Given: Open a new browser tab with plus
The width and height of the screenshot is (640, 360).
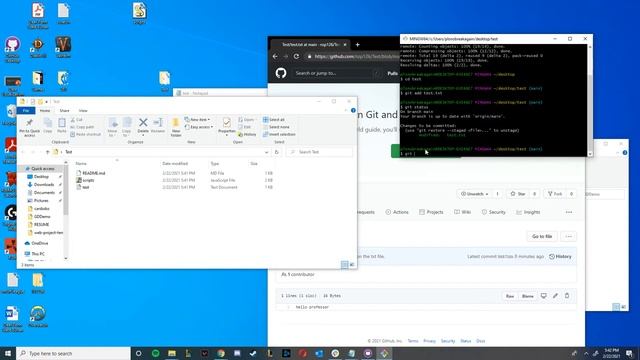Looking at the screenshot, I should (358, 44).
